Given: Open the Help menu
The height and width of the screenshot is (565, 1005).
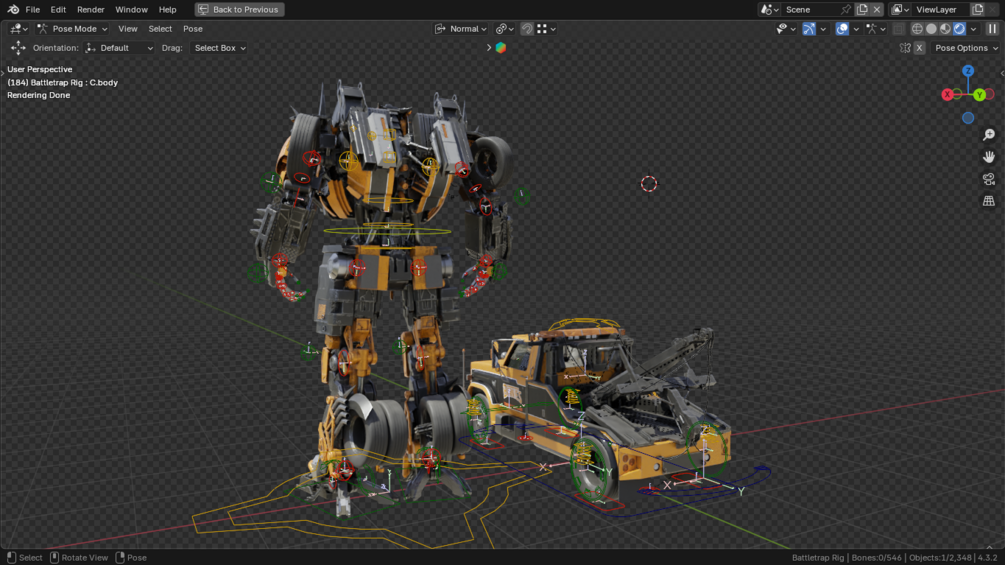Looking at the screenshot, I should [167, 10].
